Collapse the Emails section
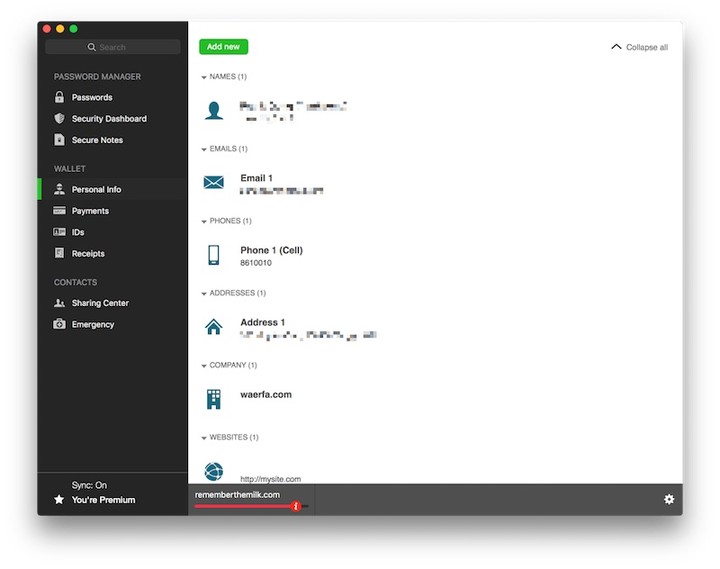The width and height of the screenshot is (720, 569). 204,149
